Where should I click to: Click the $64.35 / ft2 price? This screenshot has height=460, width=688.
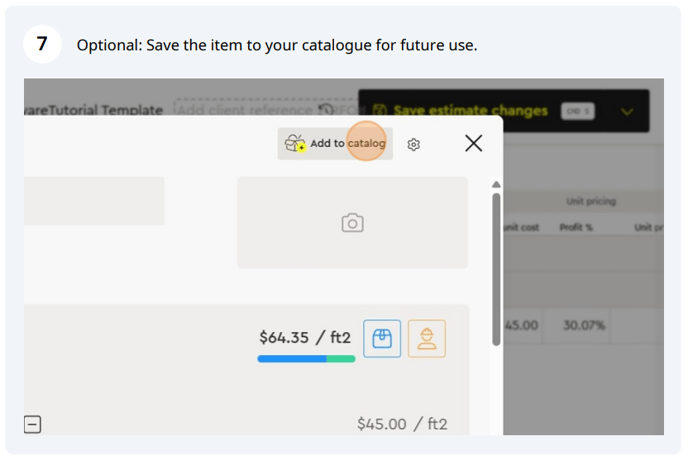pyautogui.click(x=305, y=338)
